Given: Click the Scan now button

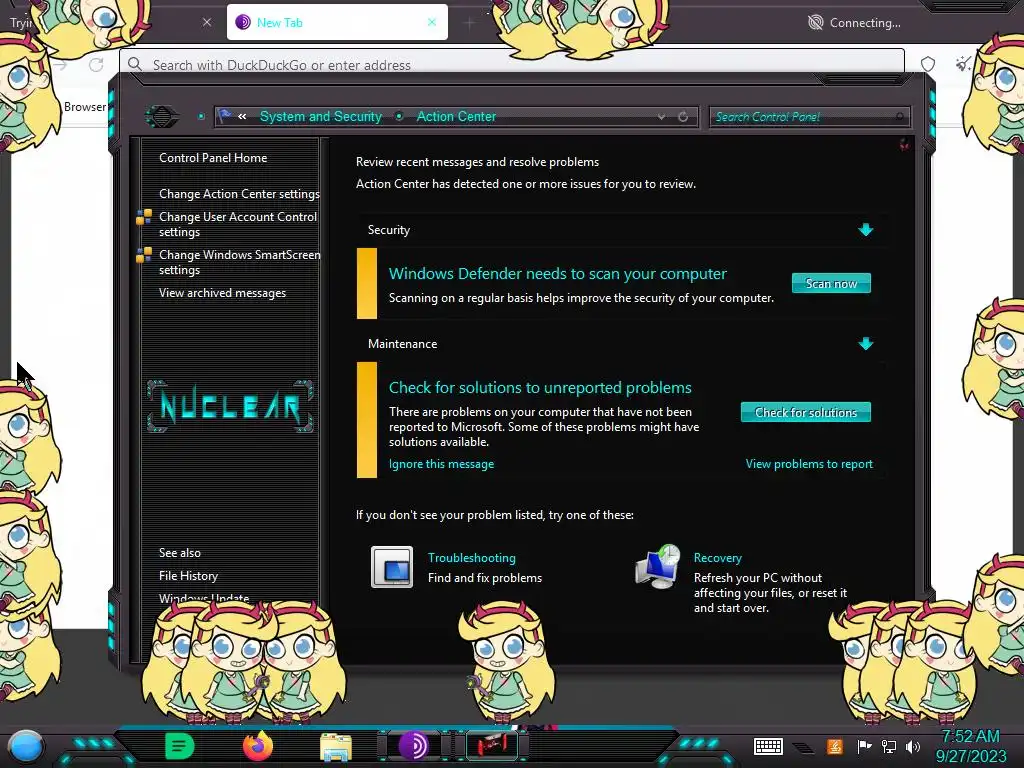Looking at the screenshot, I should click(831, 283).
